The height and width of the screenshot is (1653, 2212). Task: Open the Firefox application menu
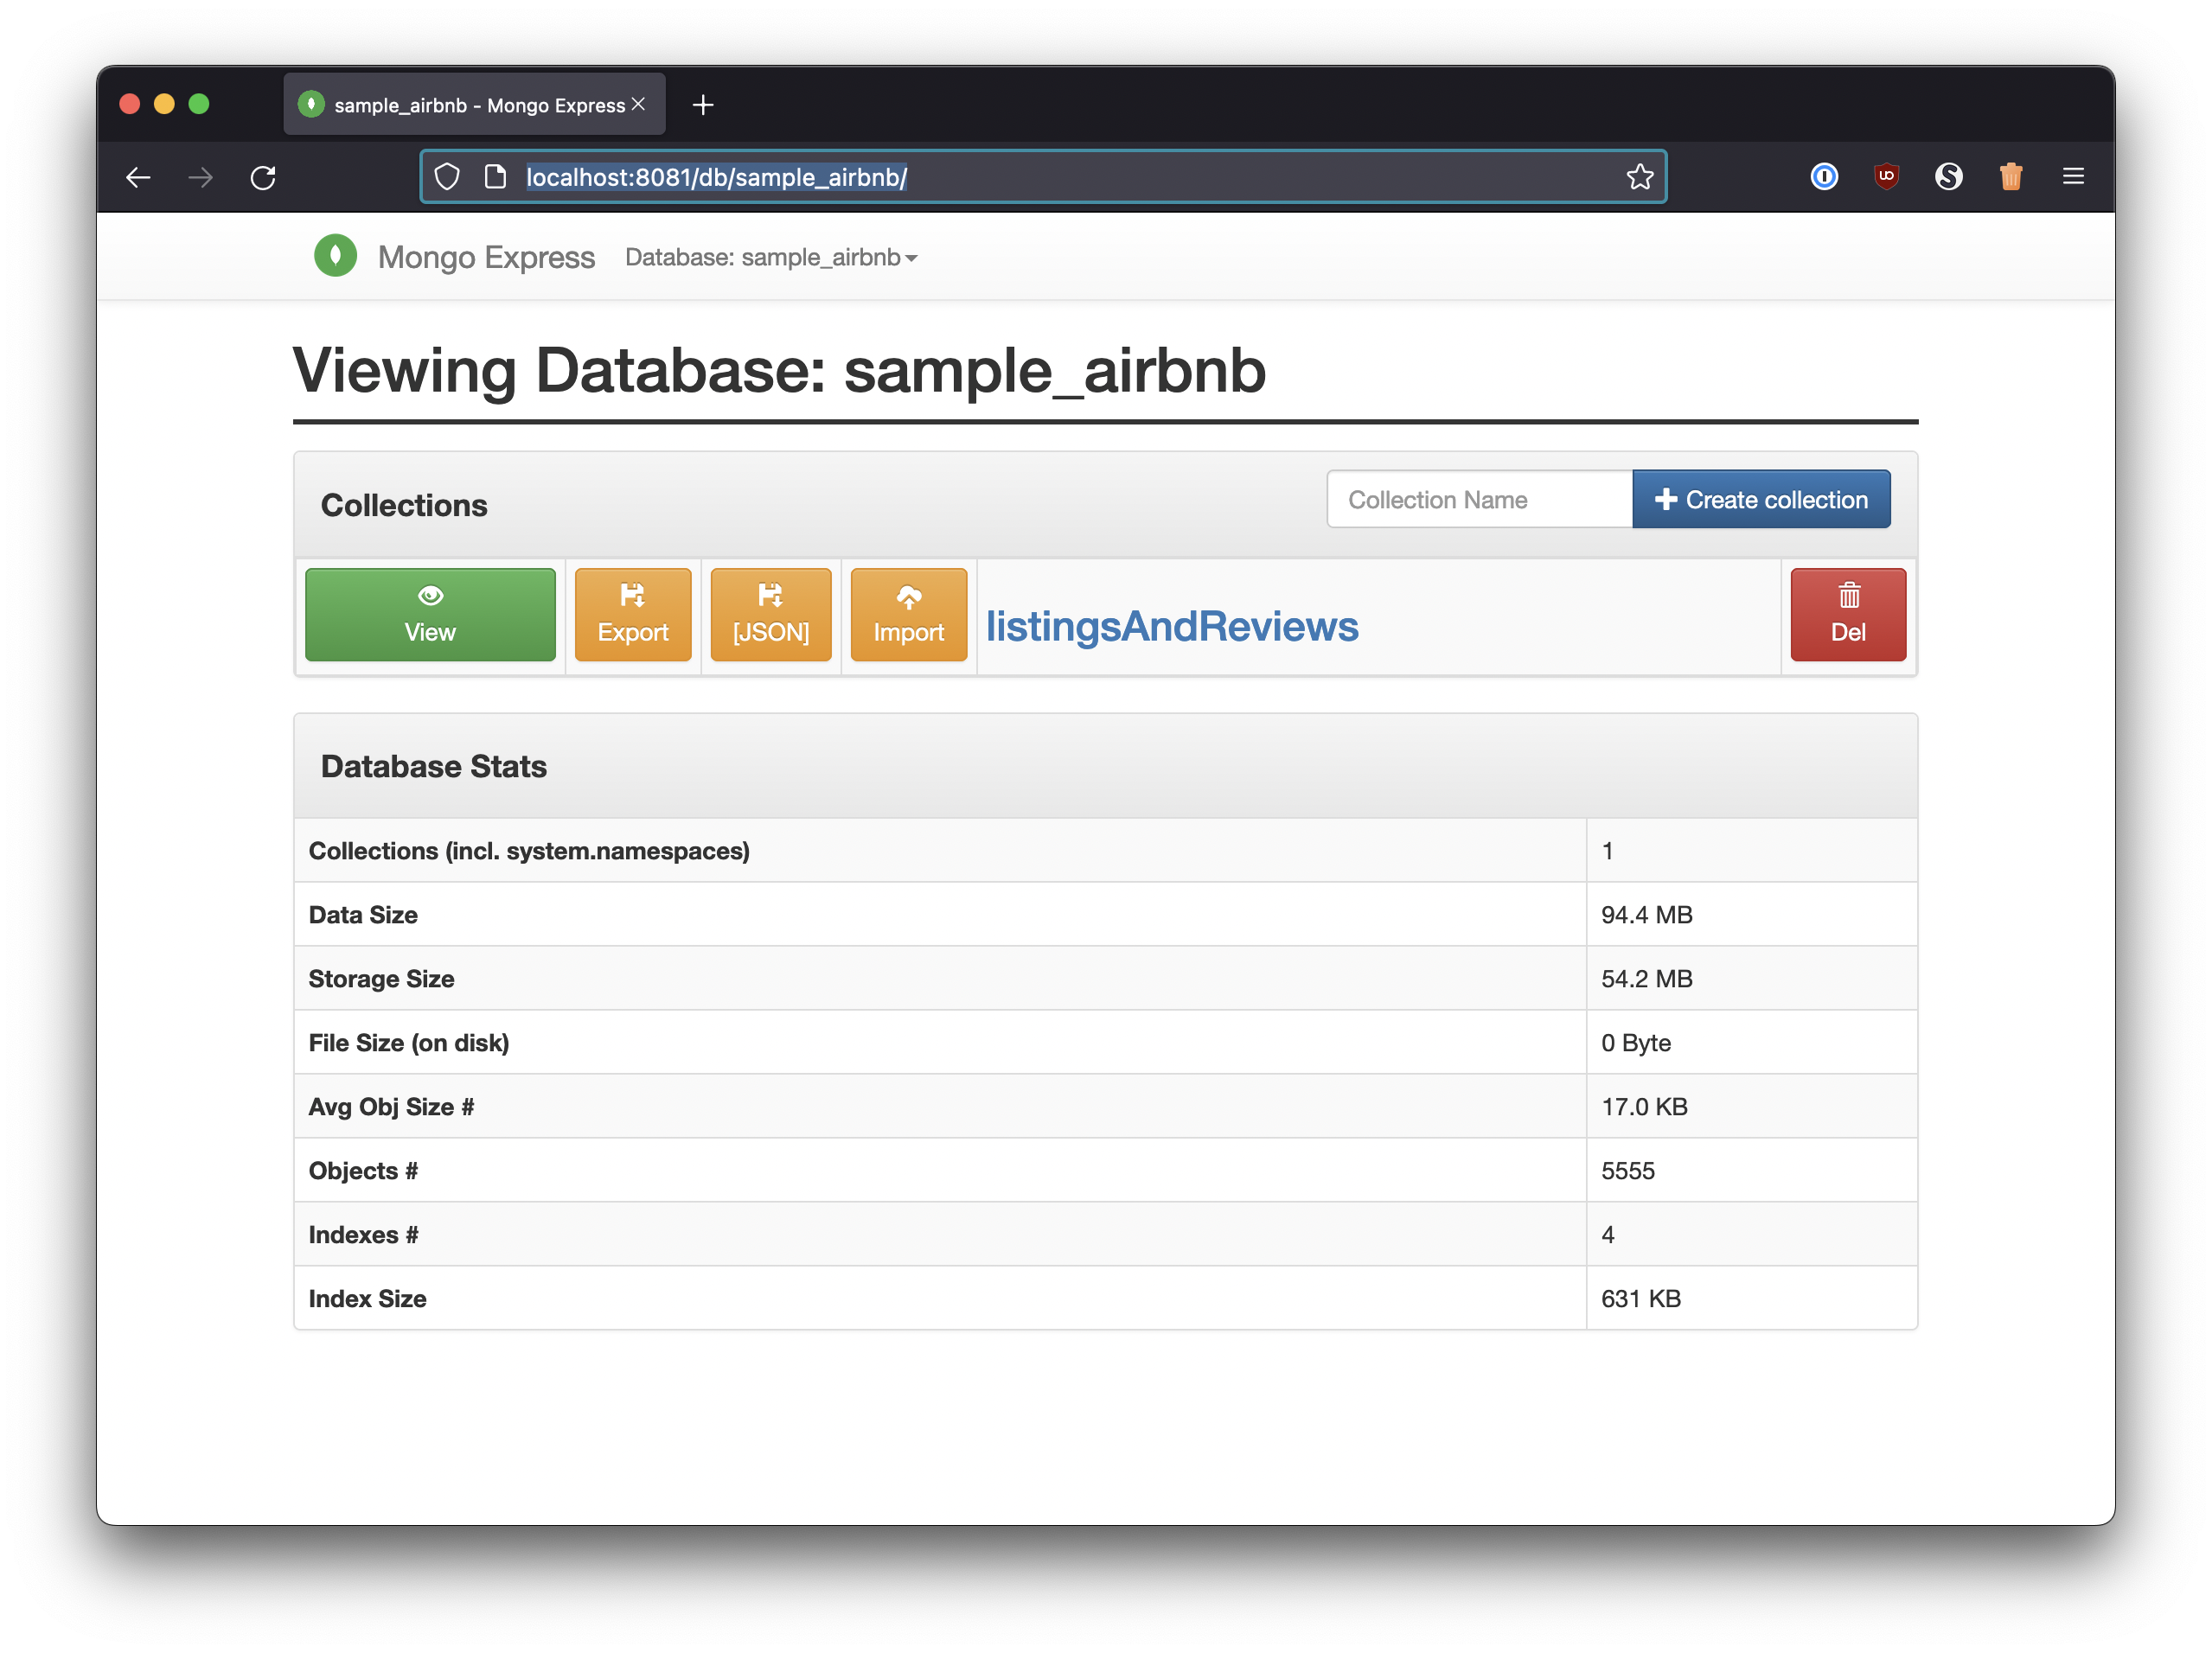2073,176
